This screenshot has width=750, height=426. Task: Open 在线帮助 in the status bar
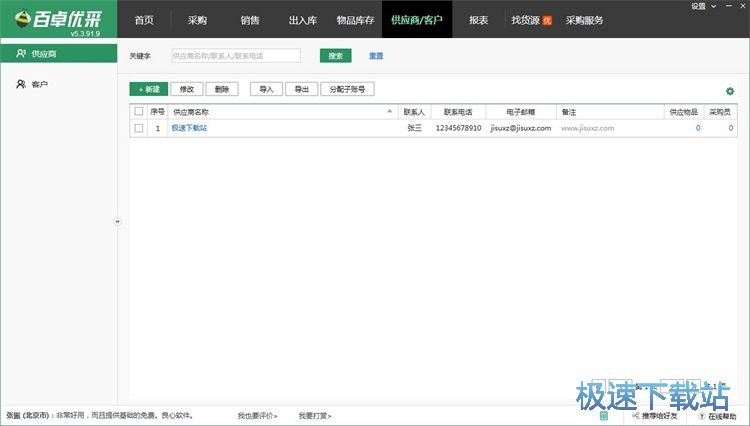(x=722, y=416)
